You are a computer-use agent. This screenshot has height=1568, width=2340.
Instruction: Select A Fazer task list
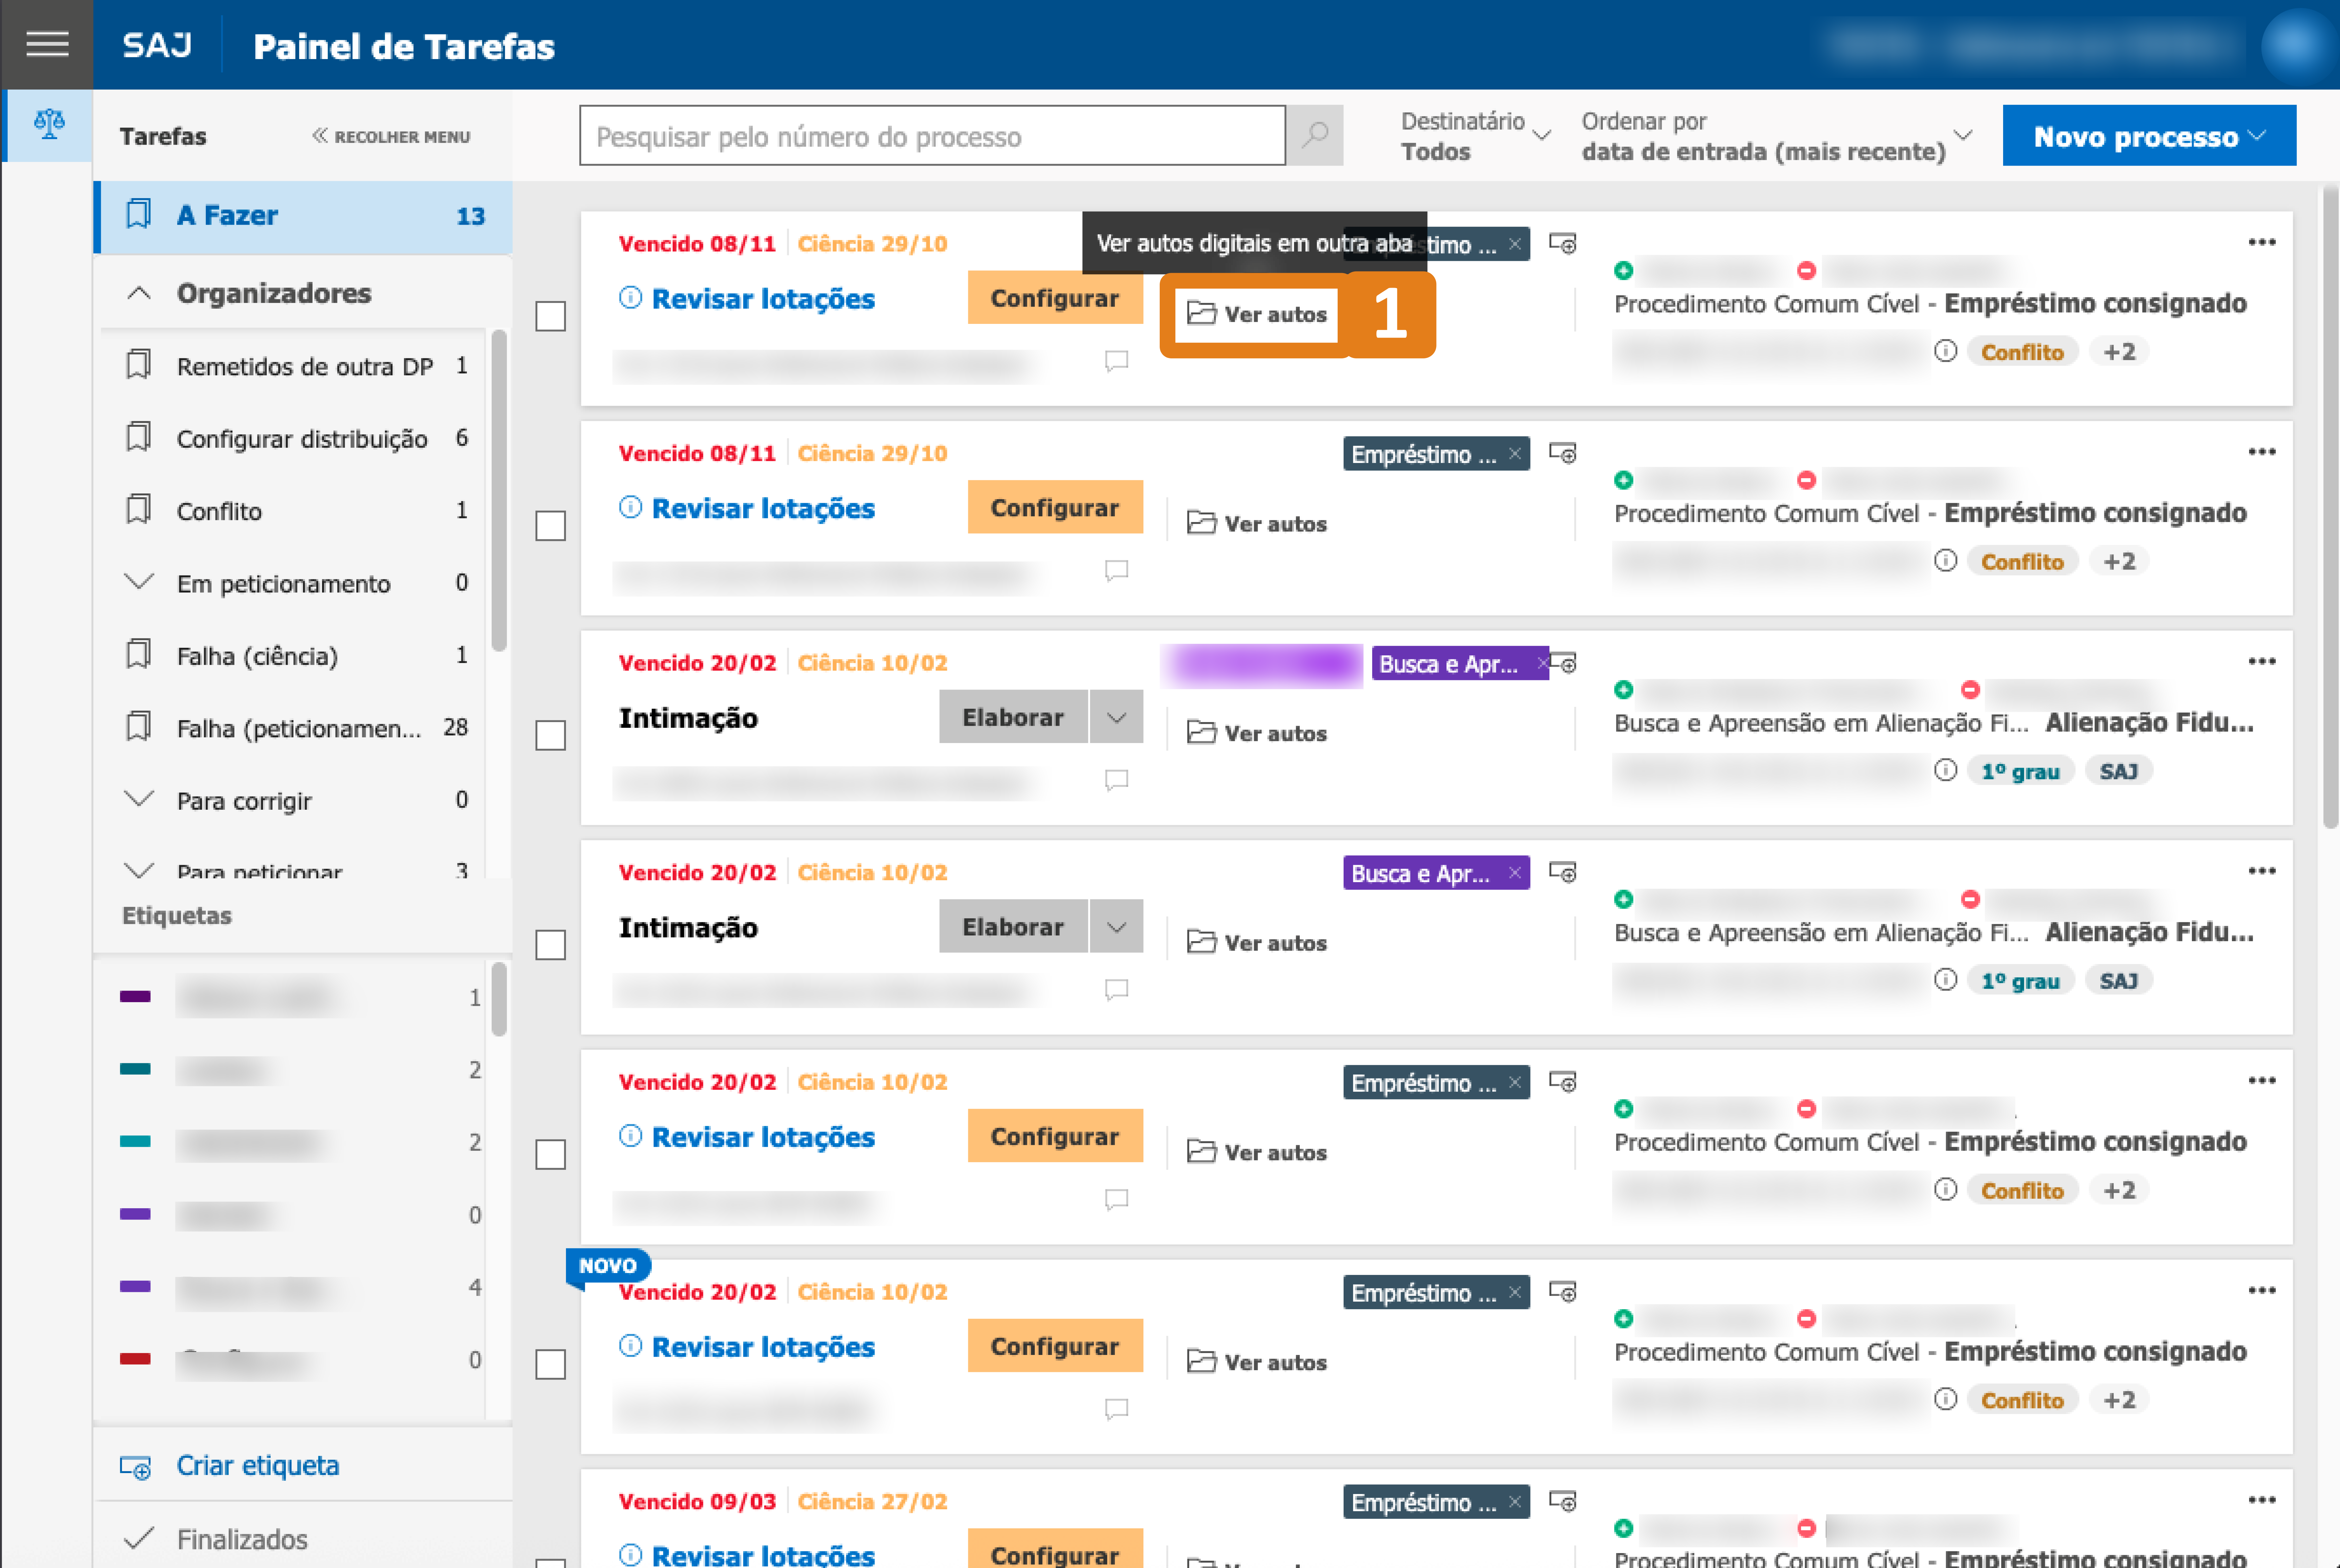[303, 216]
